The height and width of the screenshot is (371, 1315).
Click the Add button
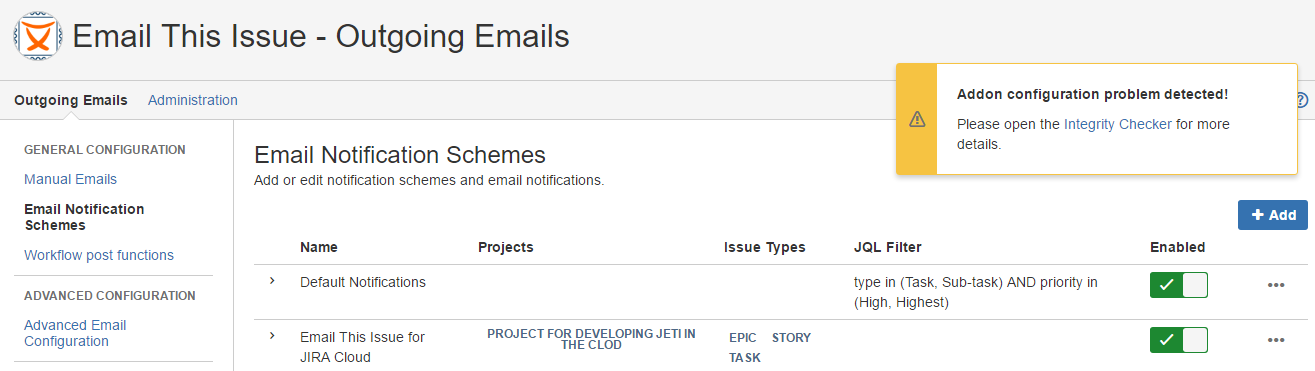click(x=1273, y=215)
